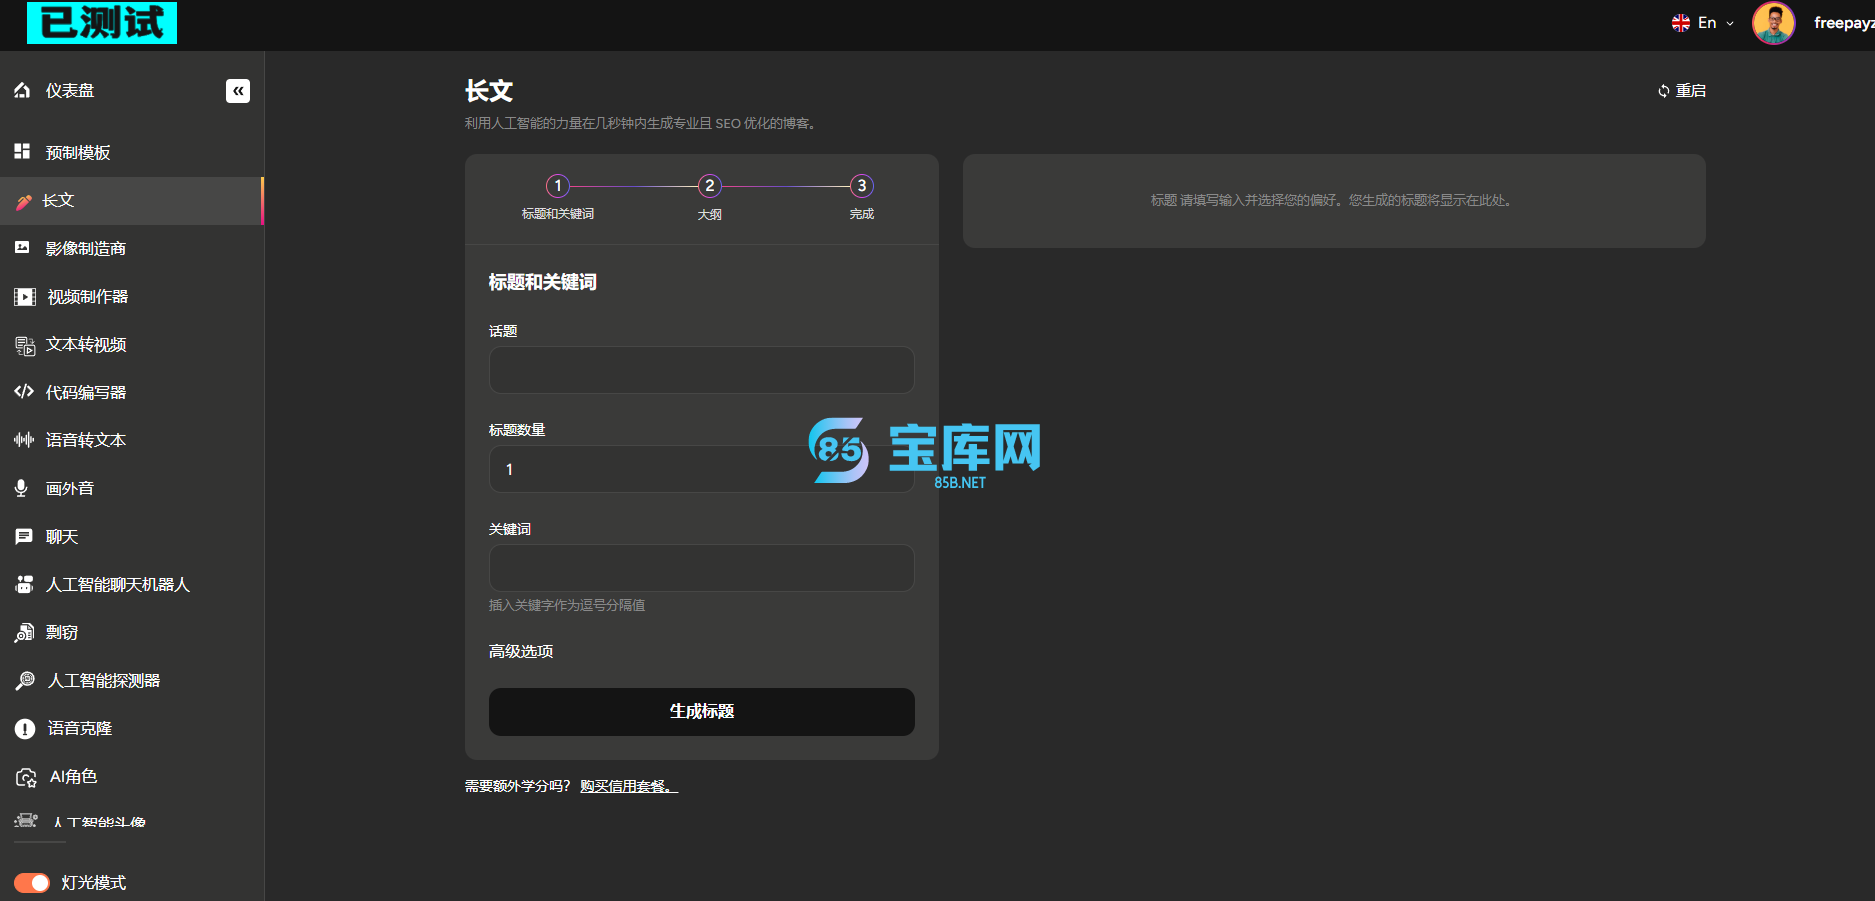Click the 语音转文本 waveform icon
Image resolution: width=1875 pixels, height=901 pixels.
click(x=24, y=440)
